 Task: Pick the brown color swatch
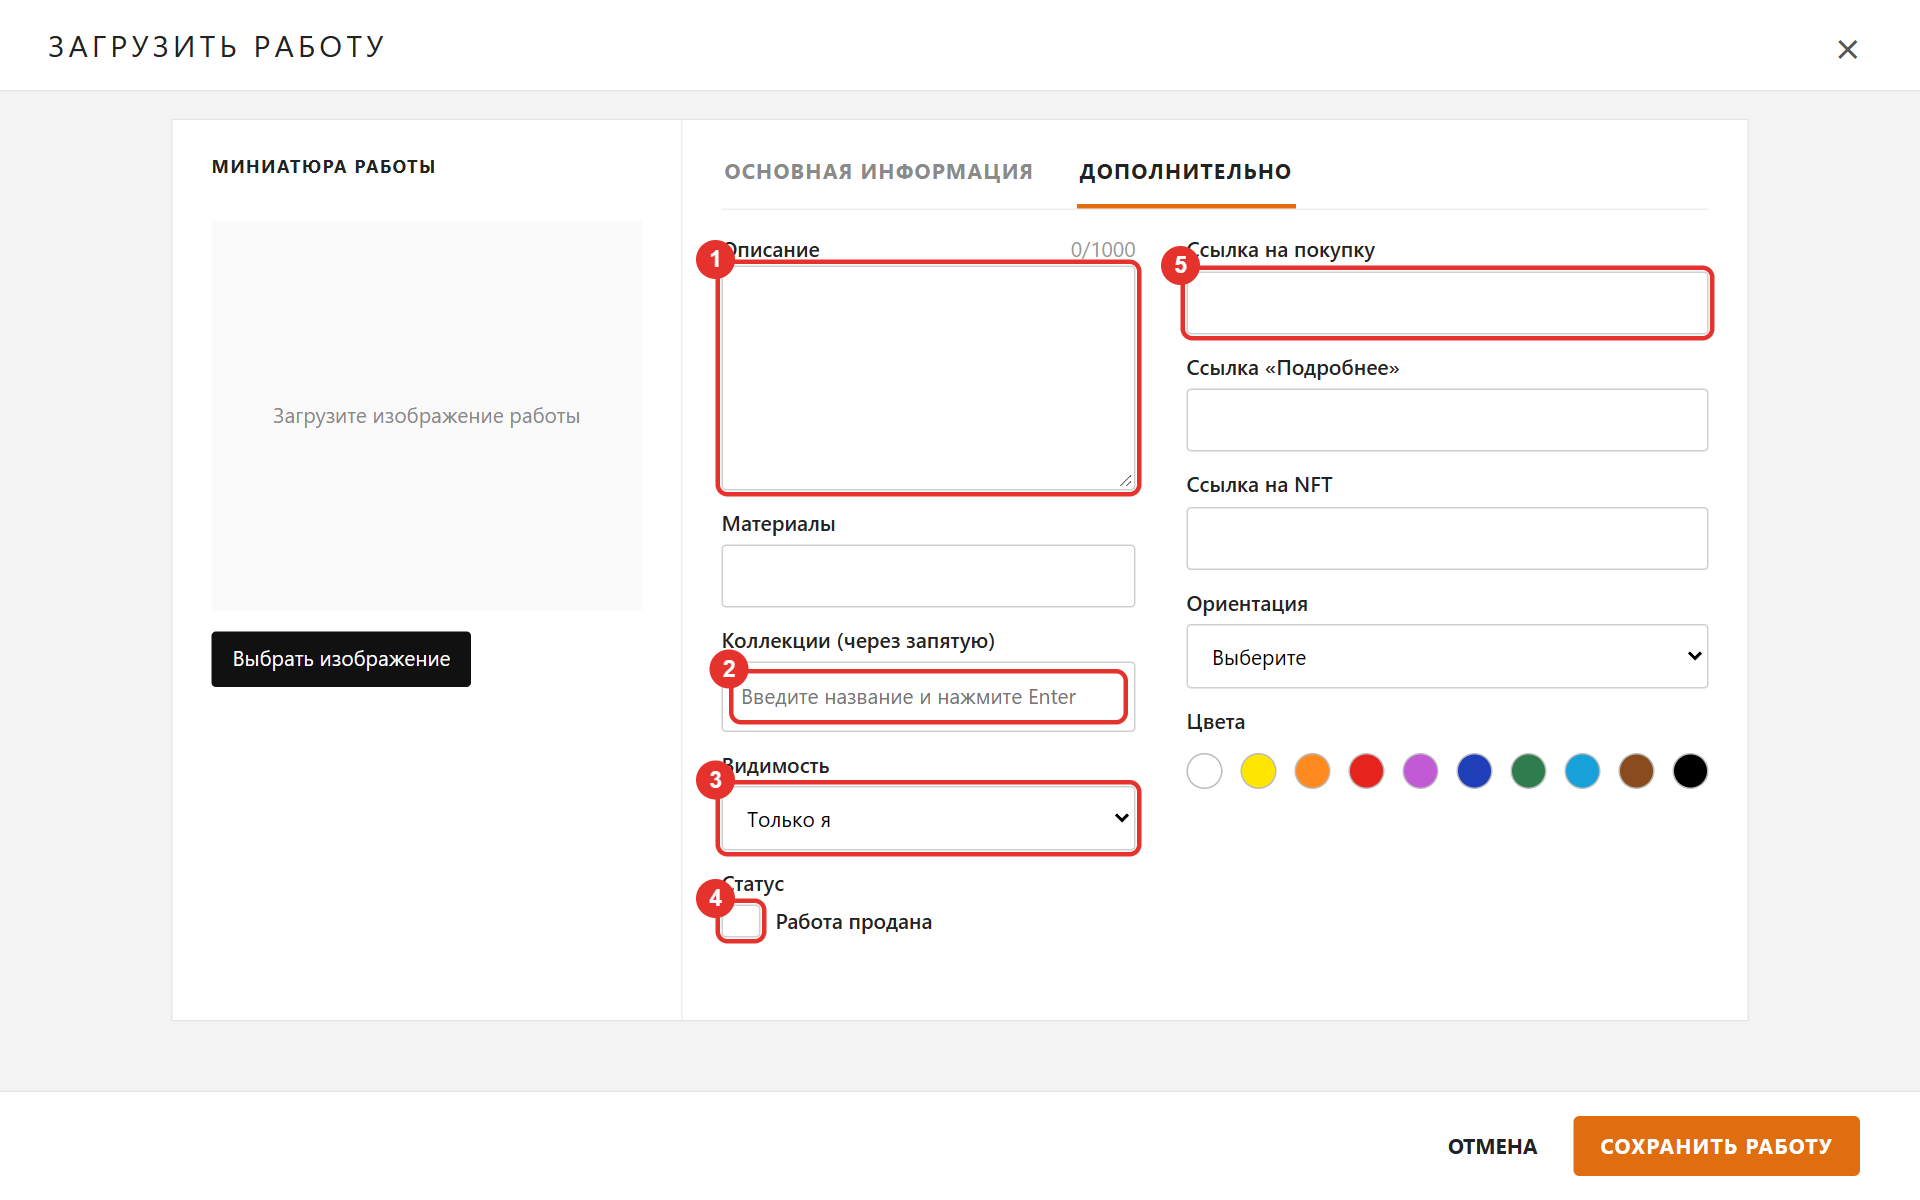(x=1636, y=771)
